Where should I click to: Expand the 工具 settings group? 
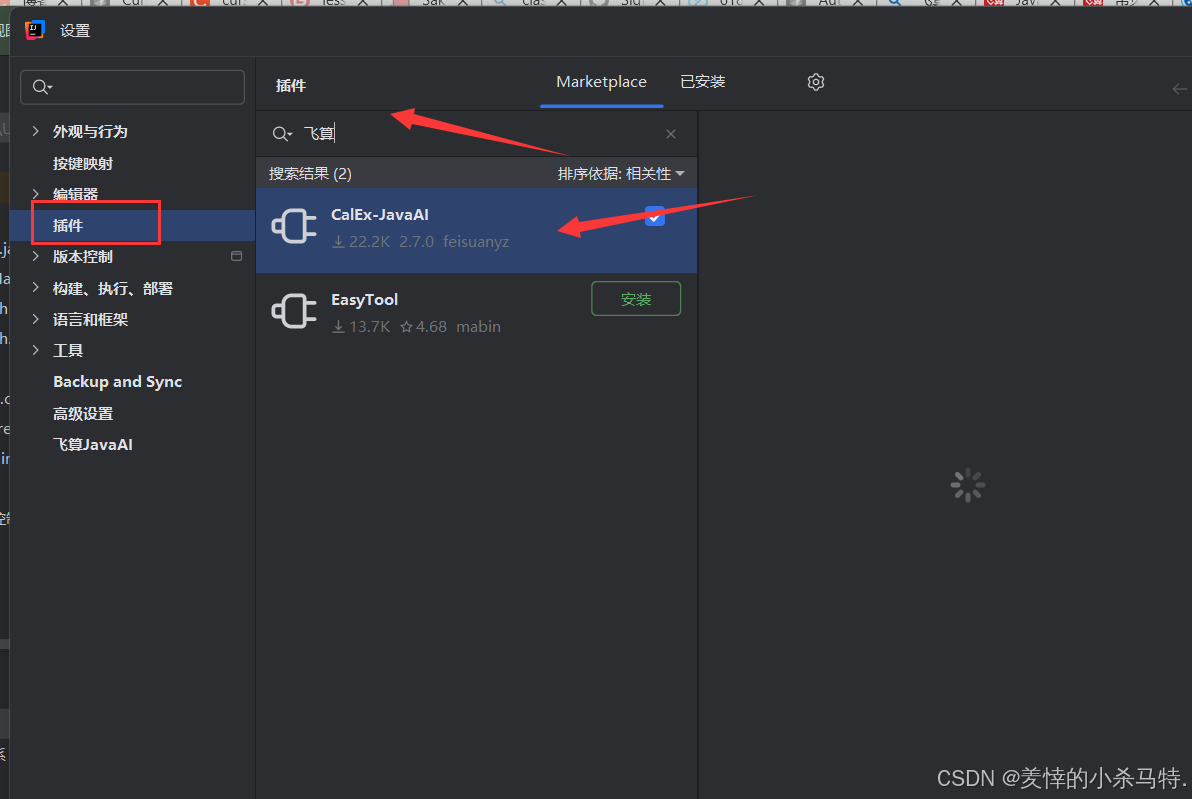(36, 350)
